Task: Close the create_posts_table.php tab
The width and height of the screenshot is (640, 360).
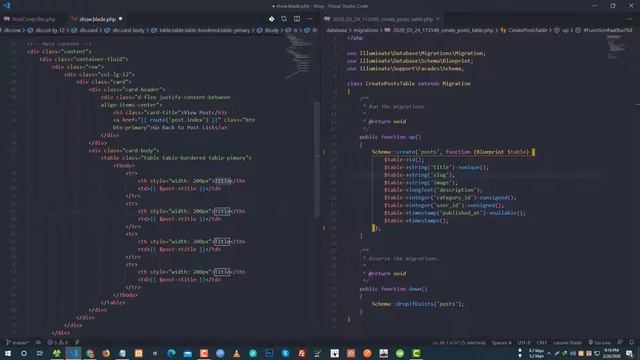Action: coord(438,19)
